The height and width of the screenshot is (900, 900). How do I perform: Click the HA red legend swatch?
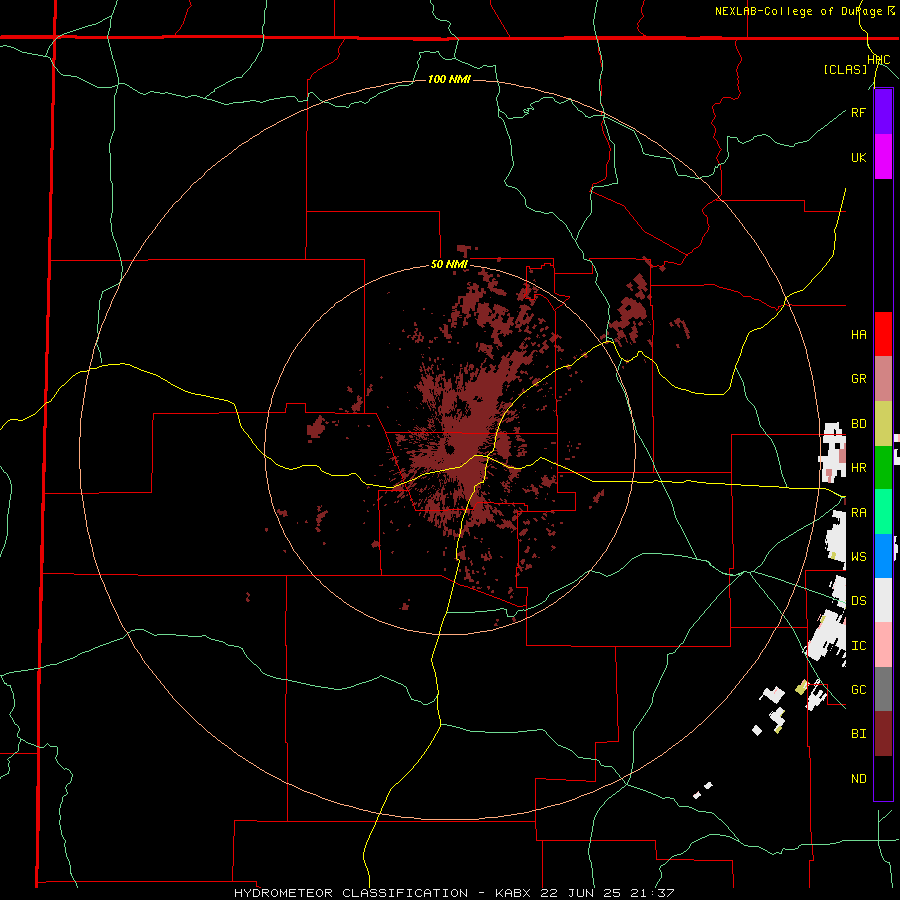point(883,334)
